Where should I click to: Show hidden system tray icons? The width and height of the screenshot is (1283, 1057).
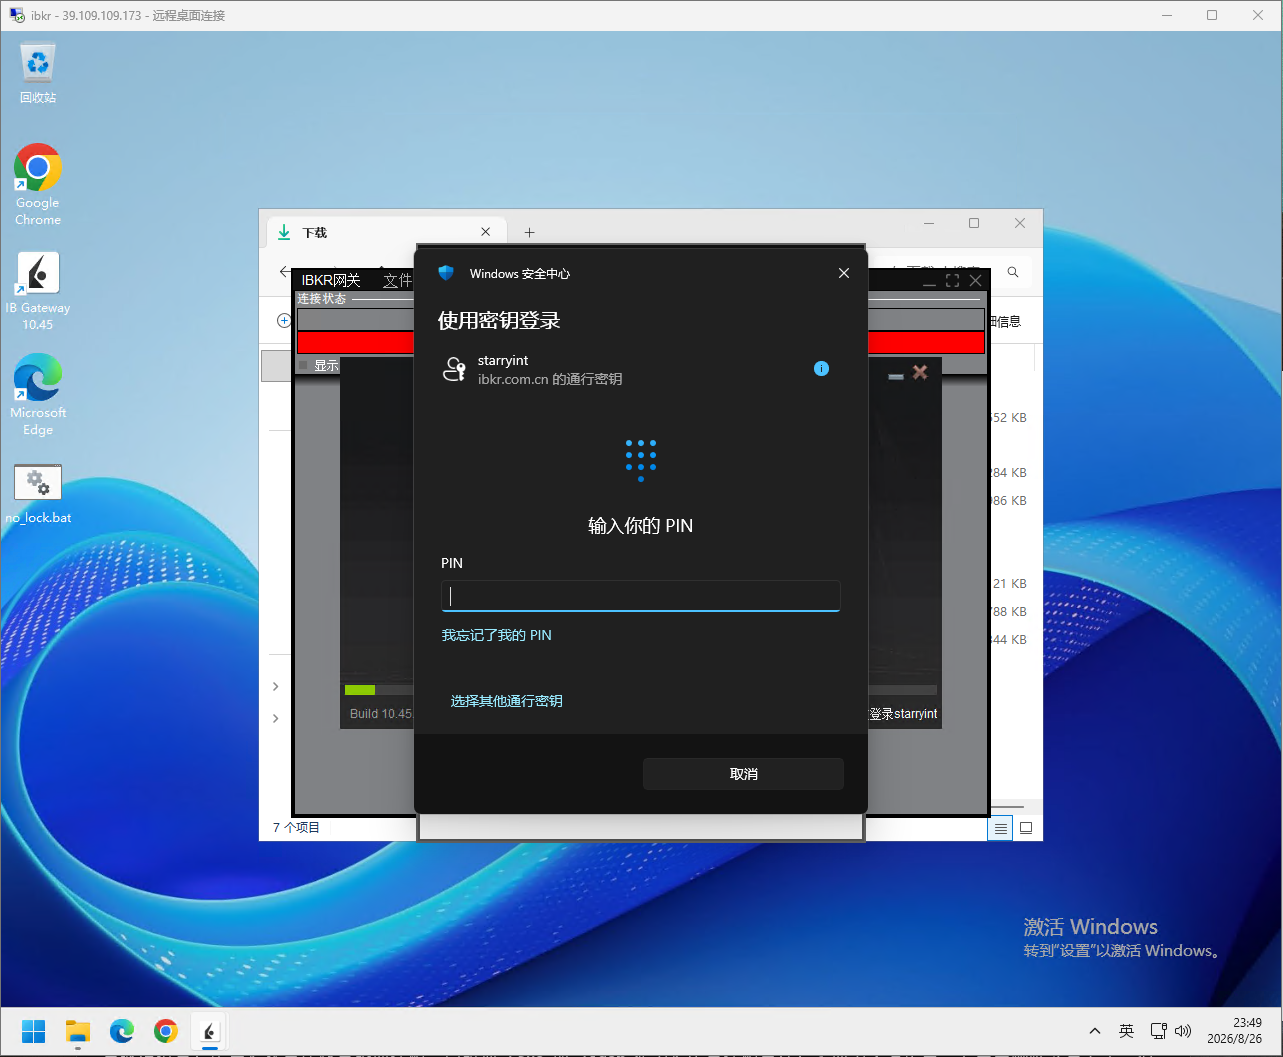point(1095,1031)
